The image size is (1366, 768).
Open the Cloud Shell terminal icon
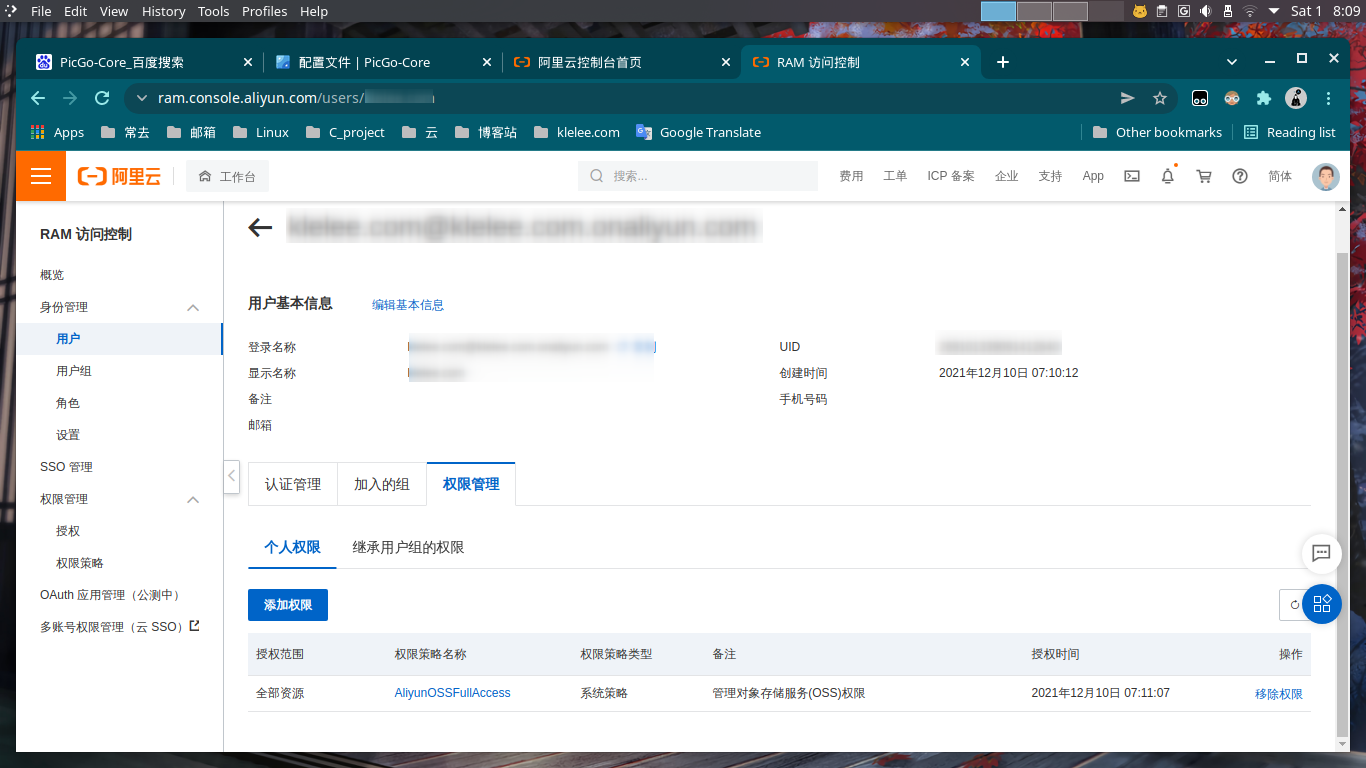pyautogui.click(x=1132, y=176)
